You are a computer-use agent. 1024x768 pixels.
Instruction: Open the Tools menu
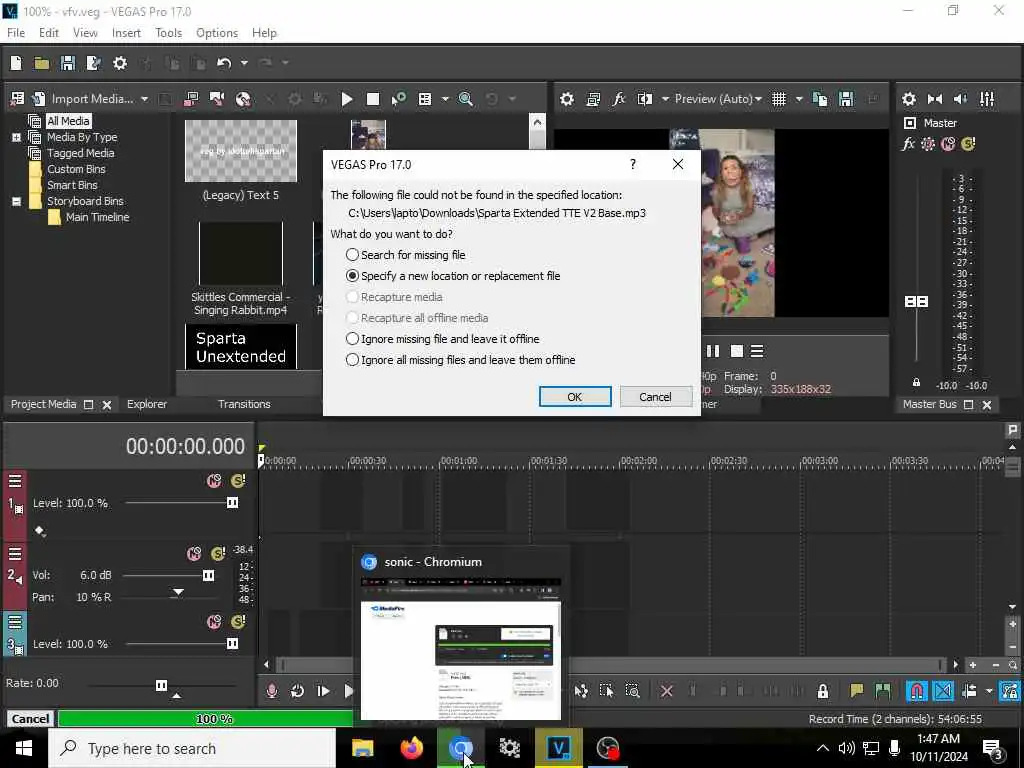click(168, 33)
